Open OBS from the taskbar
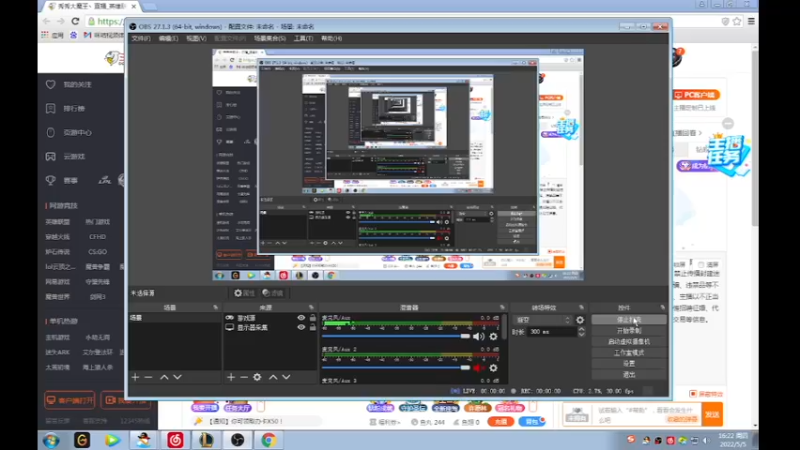 (237, 440)
